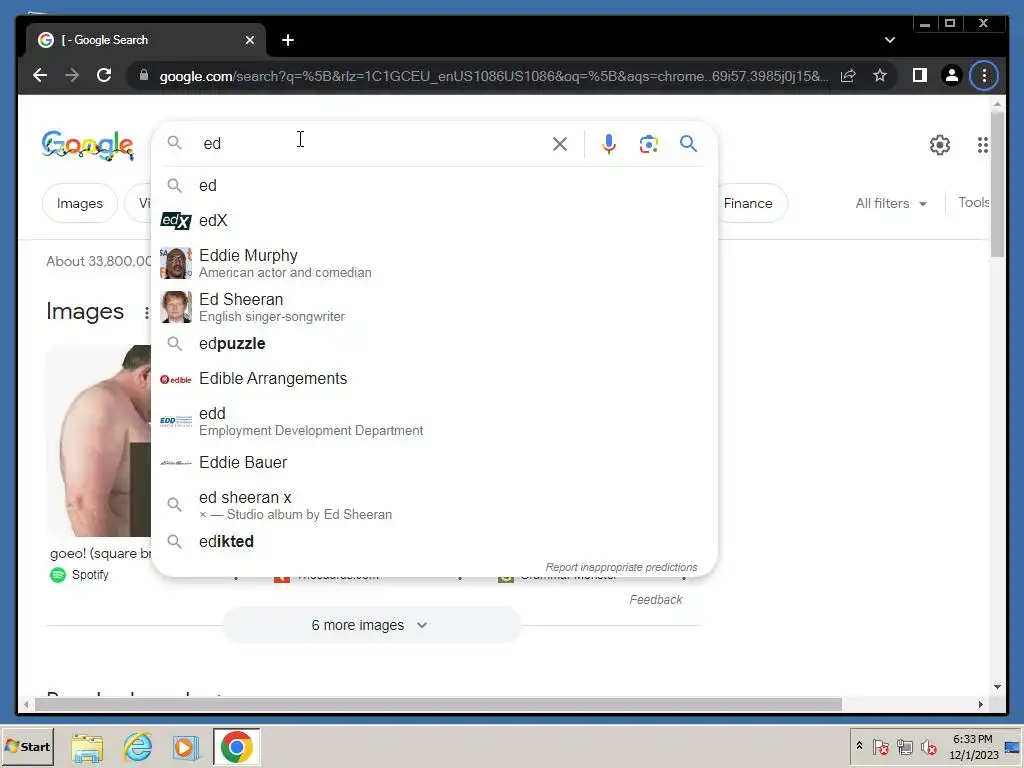The width and height of the screenshot is (1024, 768).
Task: Click the browser back arrow
Action: tap(40, 75)
